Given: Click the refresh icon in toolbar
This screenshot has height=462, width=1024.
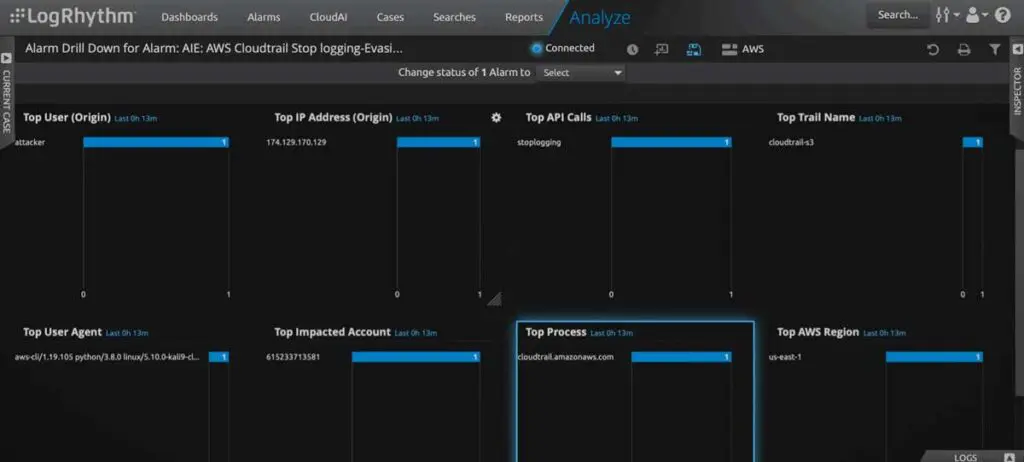Looking at the screenshot, I should coord(933,50).
